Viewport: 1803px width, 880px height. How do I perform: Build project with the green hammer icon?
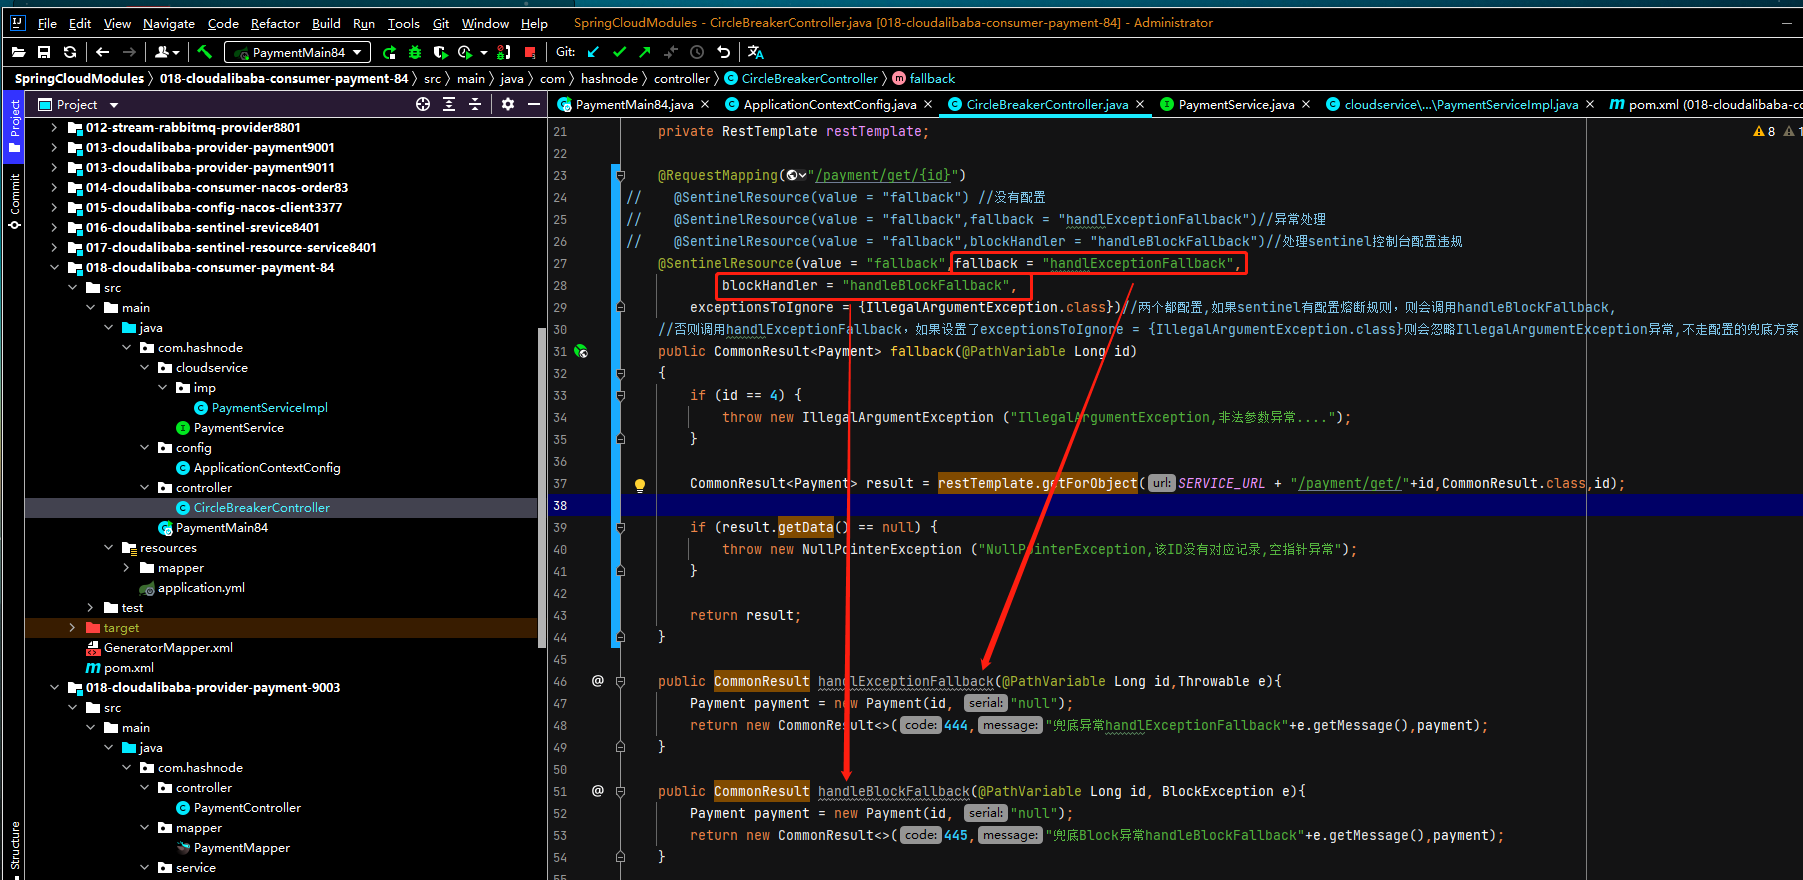pos(205,52)
